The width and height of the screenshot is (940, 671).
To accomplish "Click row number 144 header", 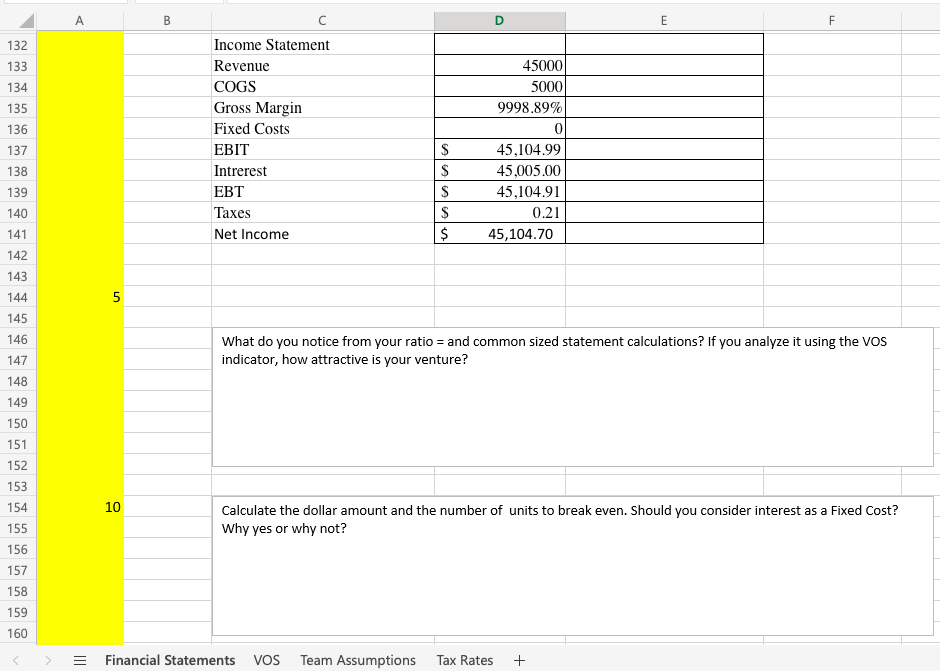I will tap(17, 297).
